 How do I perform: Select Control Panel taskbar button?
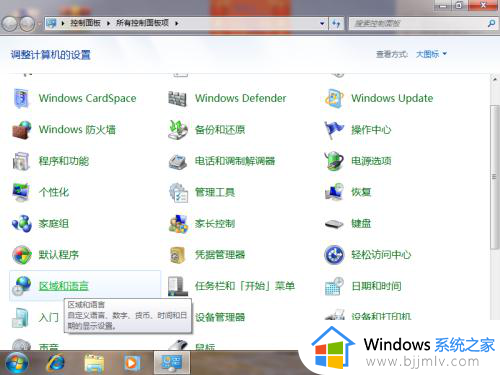click(171, 363)
